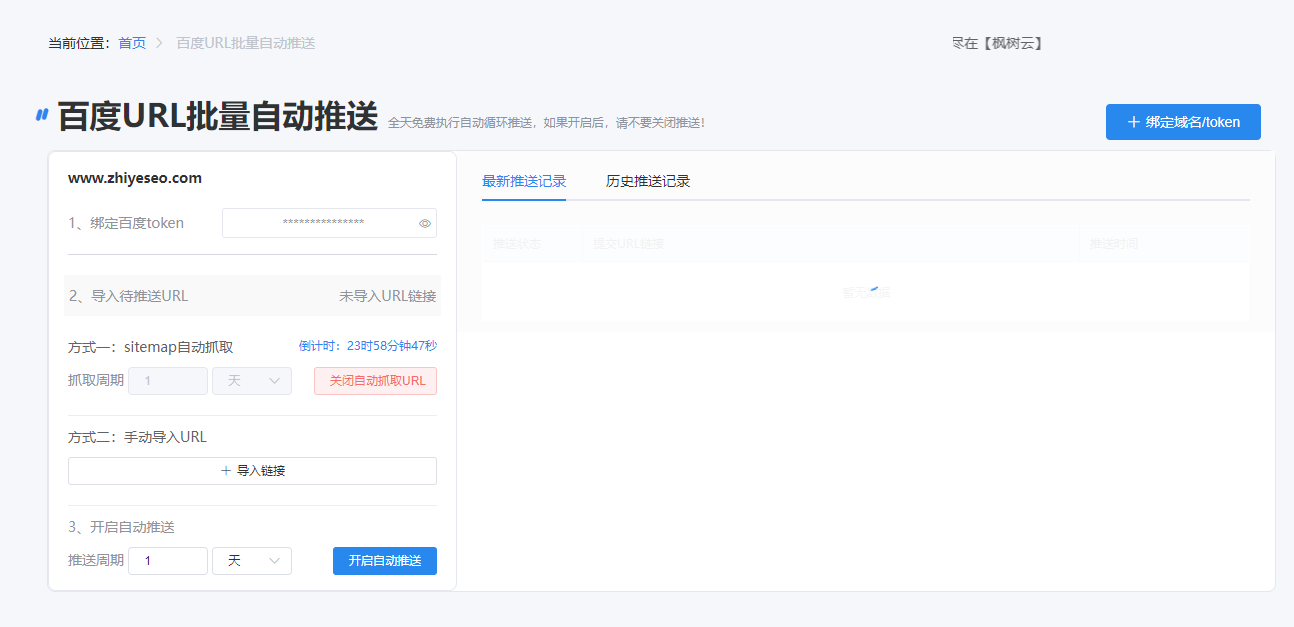Click the 绑定域名/token button
This screenshot has width=1294, height=627.
pyautogui.click(x=1183, y=122)
